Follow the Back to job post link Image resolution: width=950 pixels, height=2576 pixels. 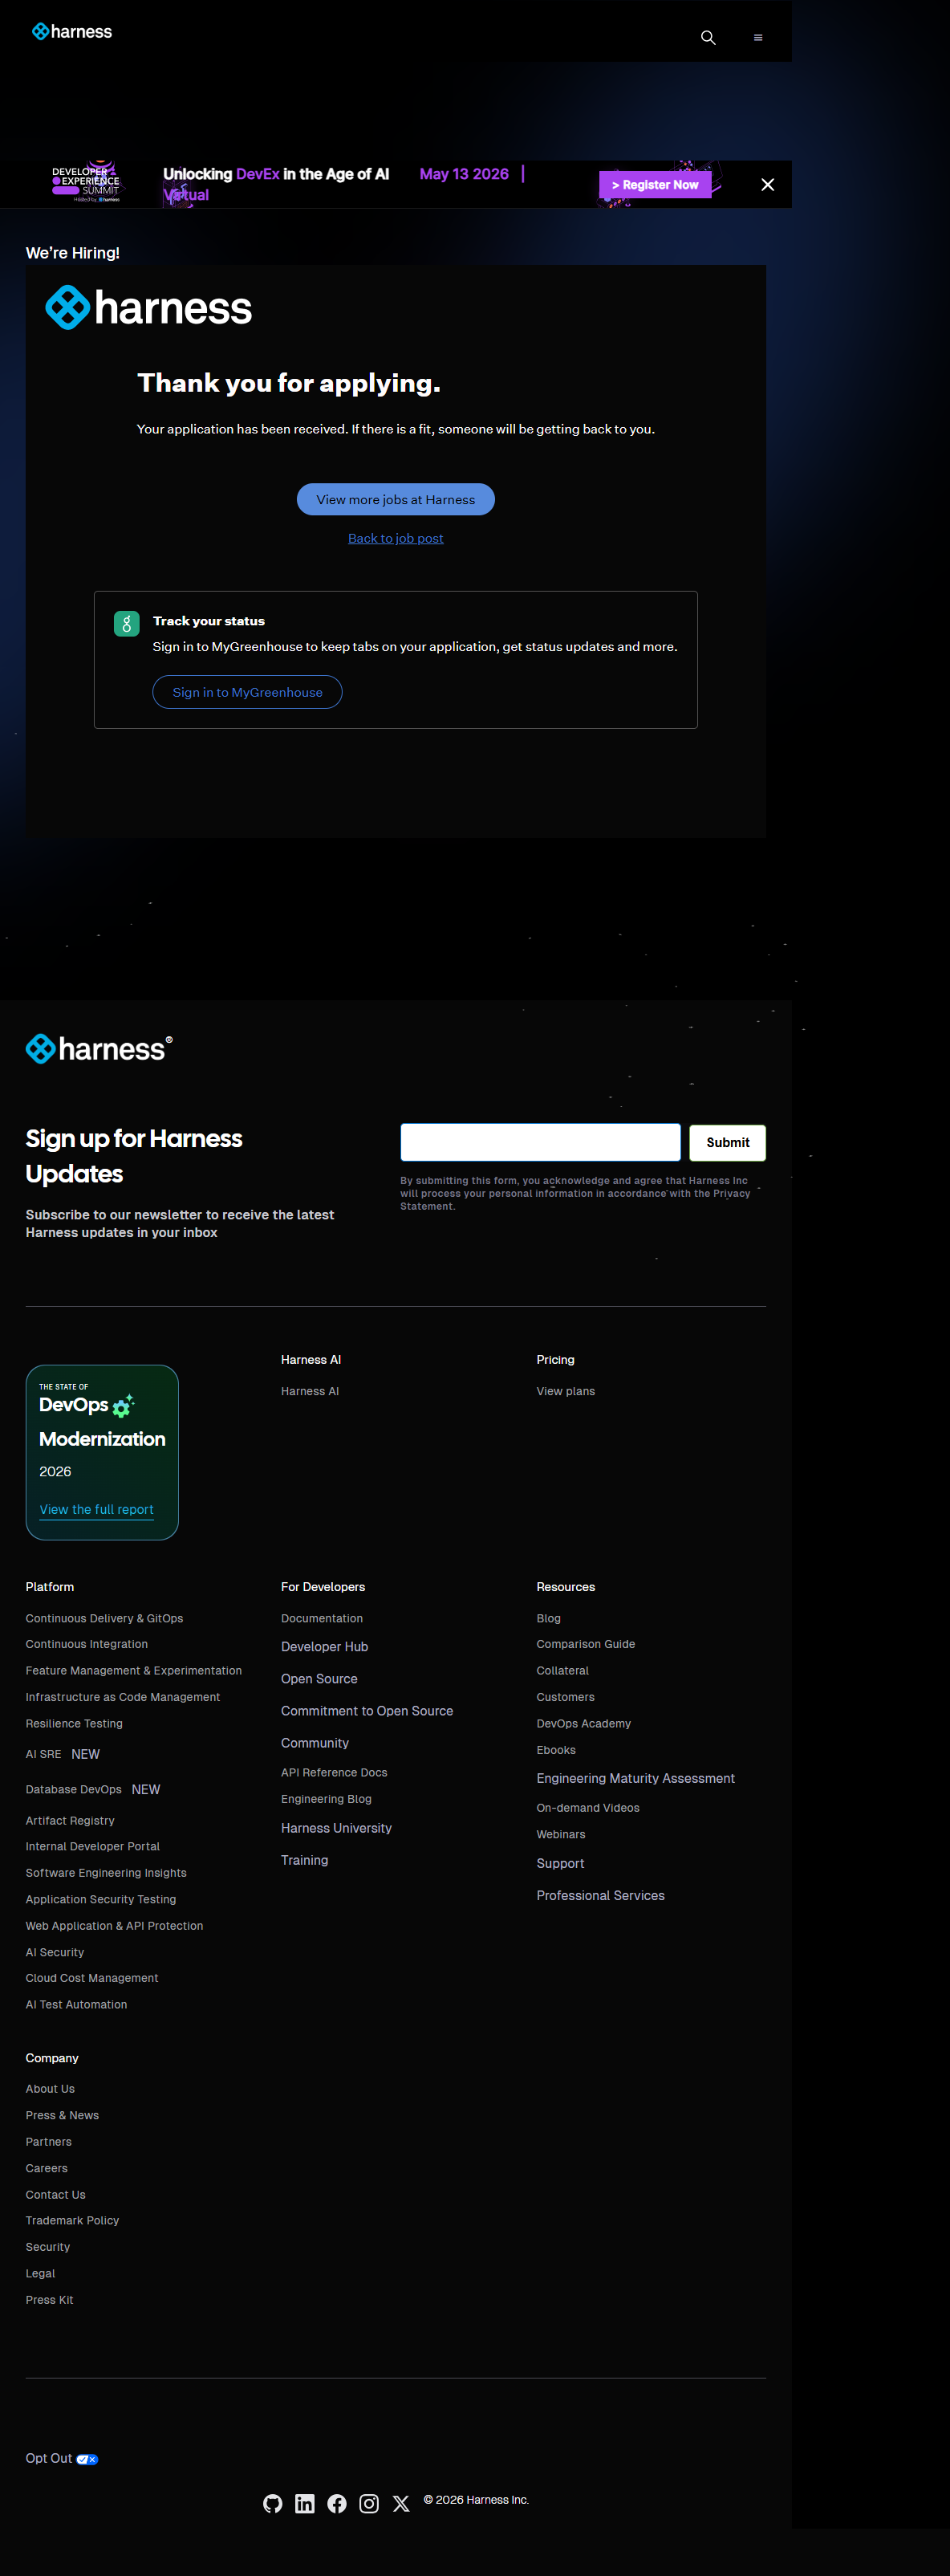pyautogui.click(x=395, y=538)
